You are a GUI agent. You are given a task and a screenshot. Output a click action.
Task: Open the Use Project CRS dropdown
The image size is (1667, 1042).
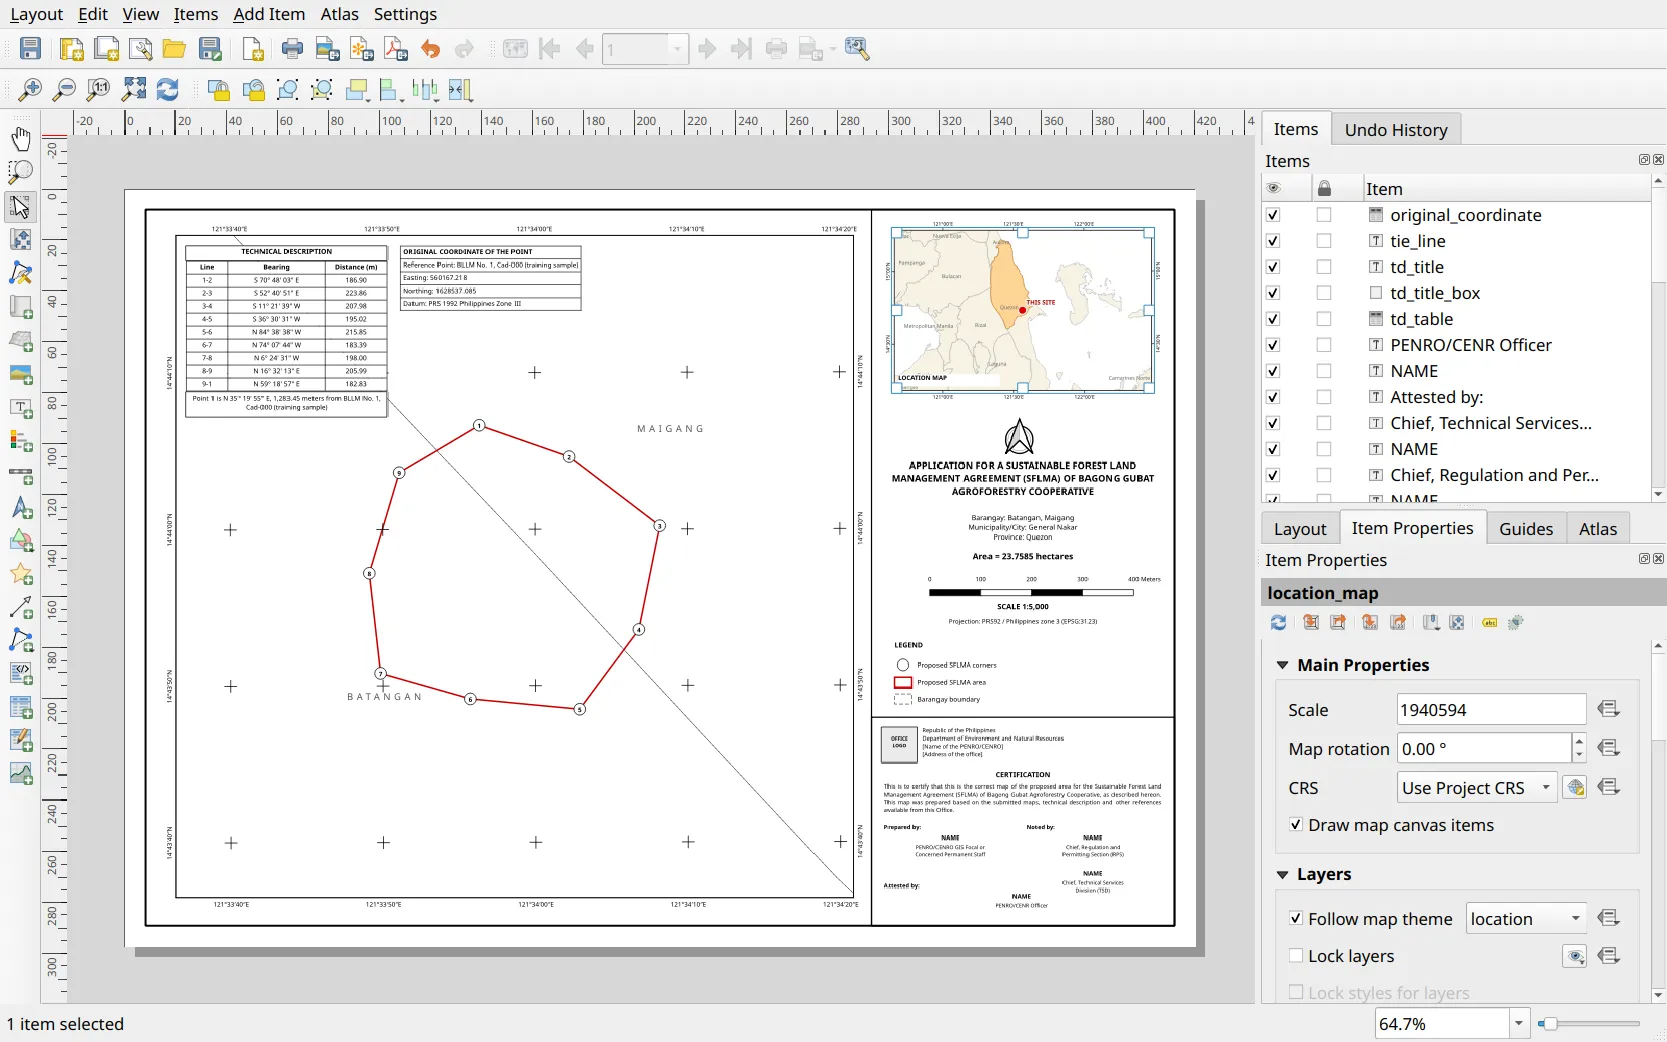tap(1476, 788)
